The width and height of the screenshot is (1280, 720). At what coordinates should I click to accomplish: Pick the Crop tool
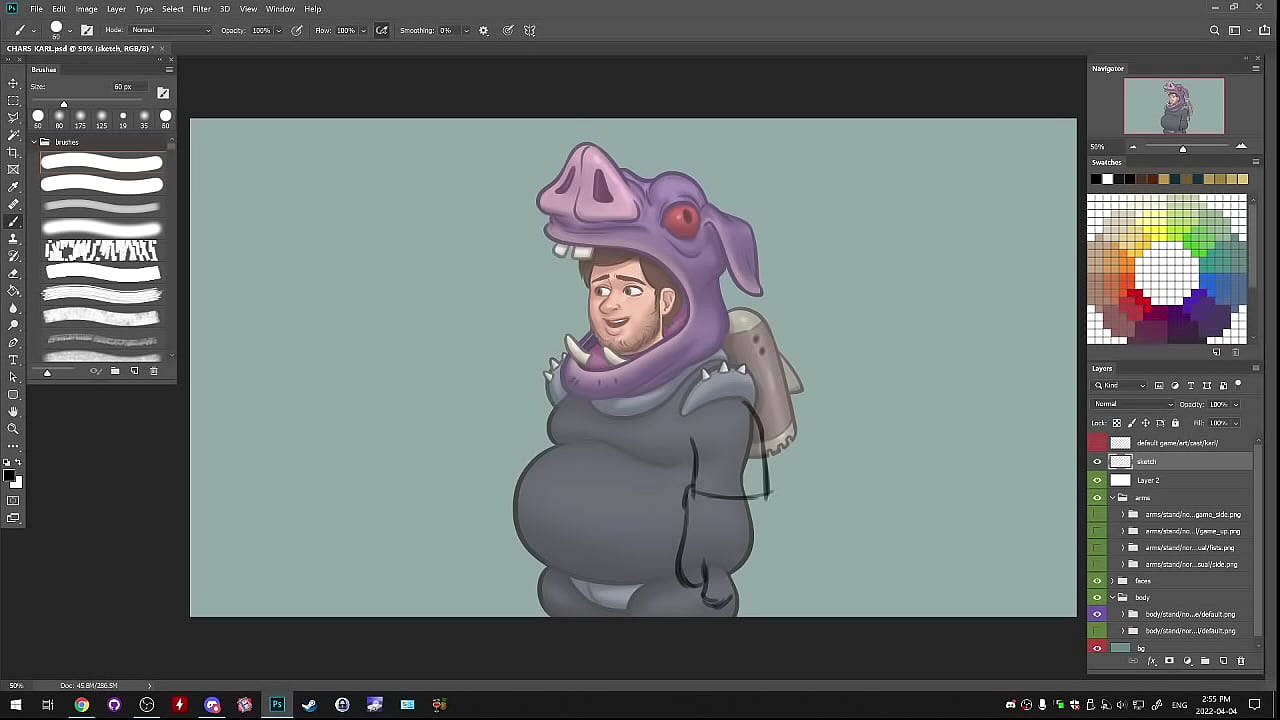pos(13,152)
